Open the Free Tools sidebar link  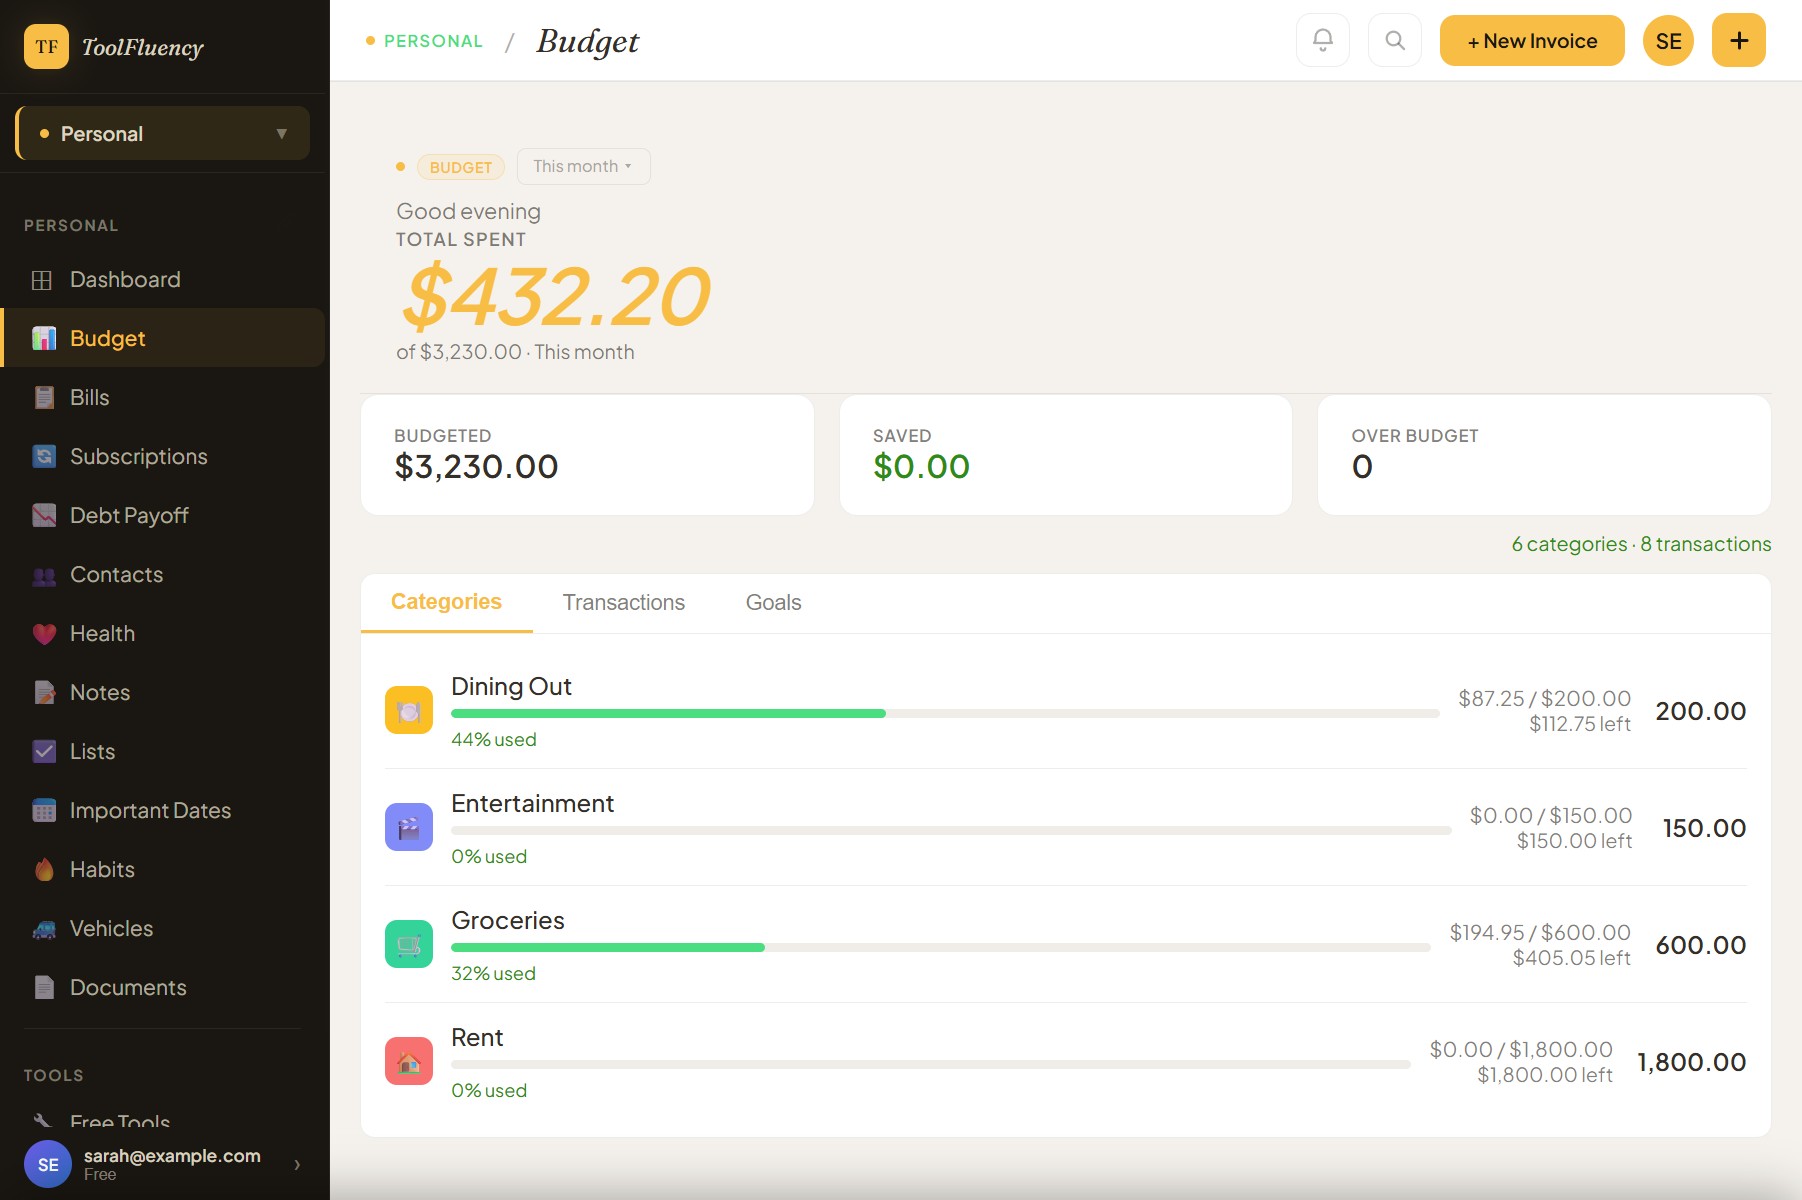[x=120, y=1122]
